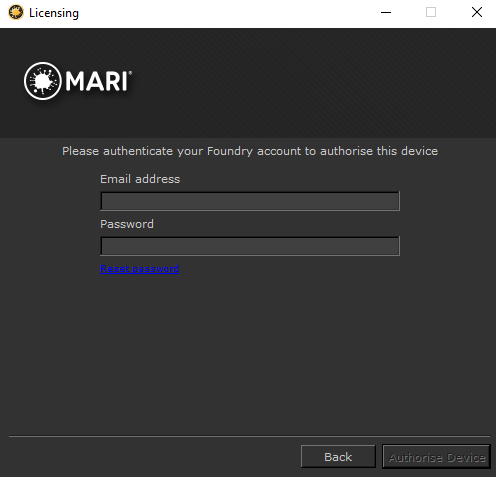Focus the Password input field
The height and width of the screenshot is (477, 496).
(x=250, y=246)
